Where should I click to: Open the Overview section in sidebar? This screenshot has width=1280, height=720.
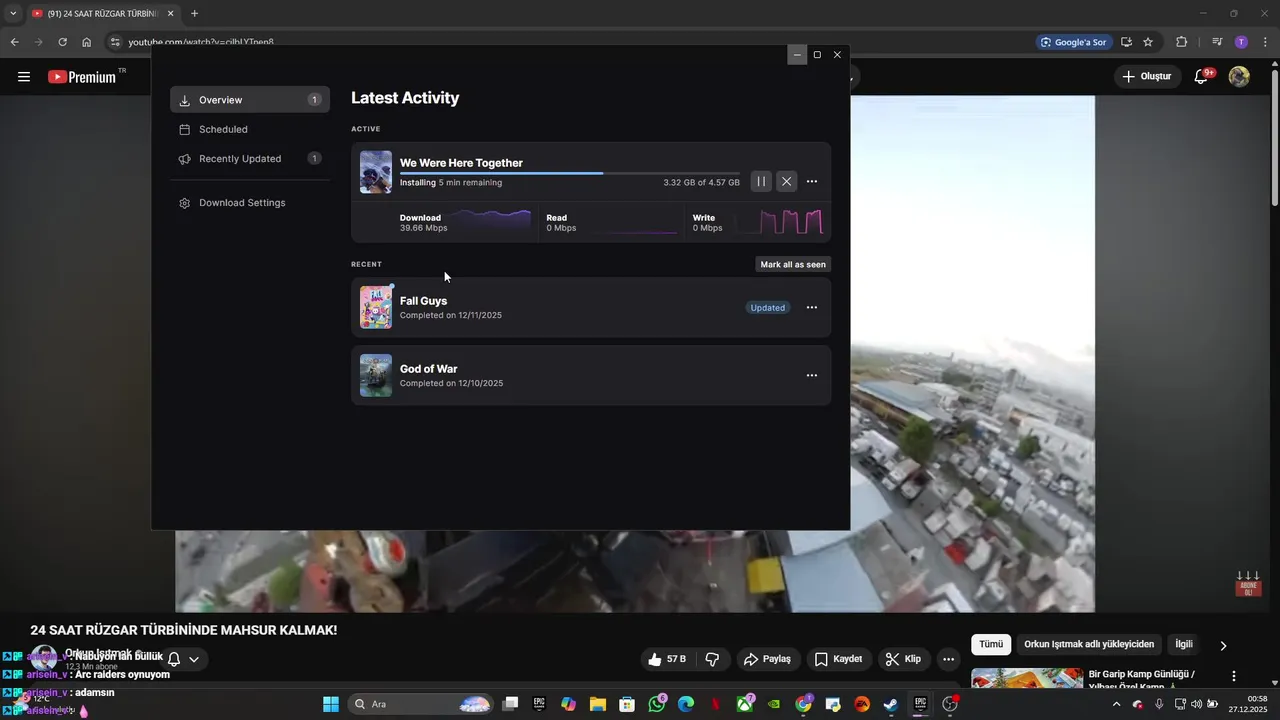click(250, 100)
